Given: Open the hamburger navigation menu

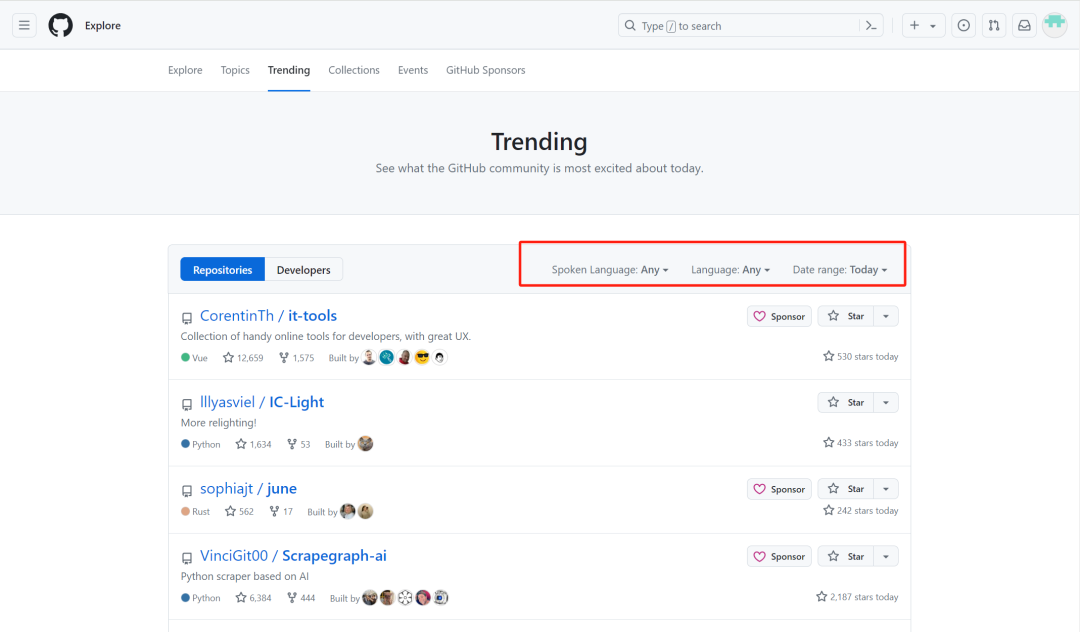Looking at the screenshot, I should pyautogui.click(x=24, y=25).
